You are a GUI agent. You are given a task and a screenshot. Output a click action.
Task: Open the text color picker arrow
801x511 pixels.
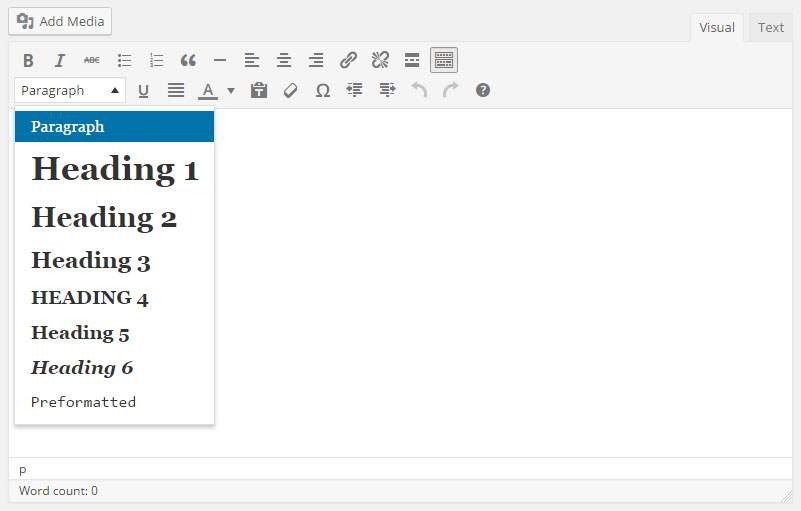231,90
